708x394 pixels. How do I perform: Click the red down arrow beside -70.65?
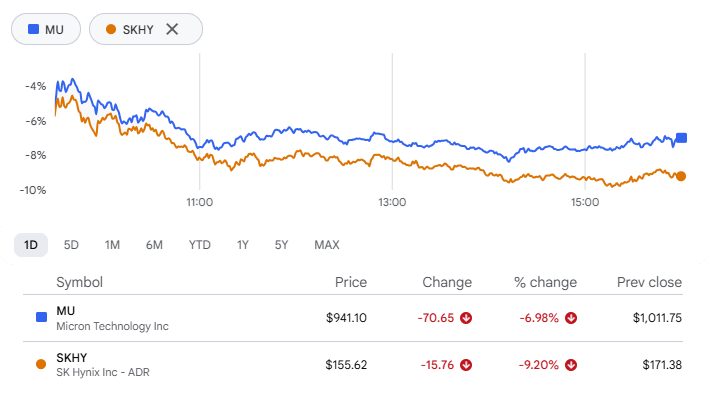point(466,318)
